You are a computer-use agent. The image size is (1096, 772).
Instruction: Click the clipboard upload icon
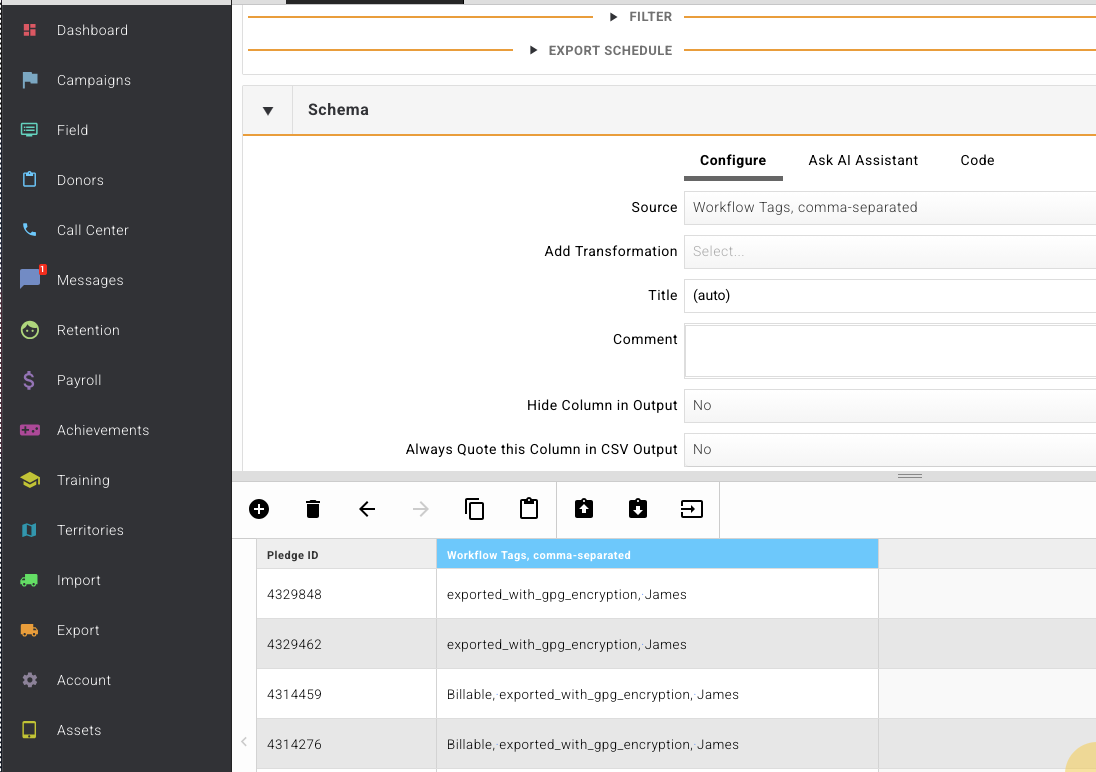(x=583, y=508)
